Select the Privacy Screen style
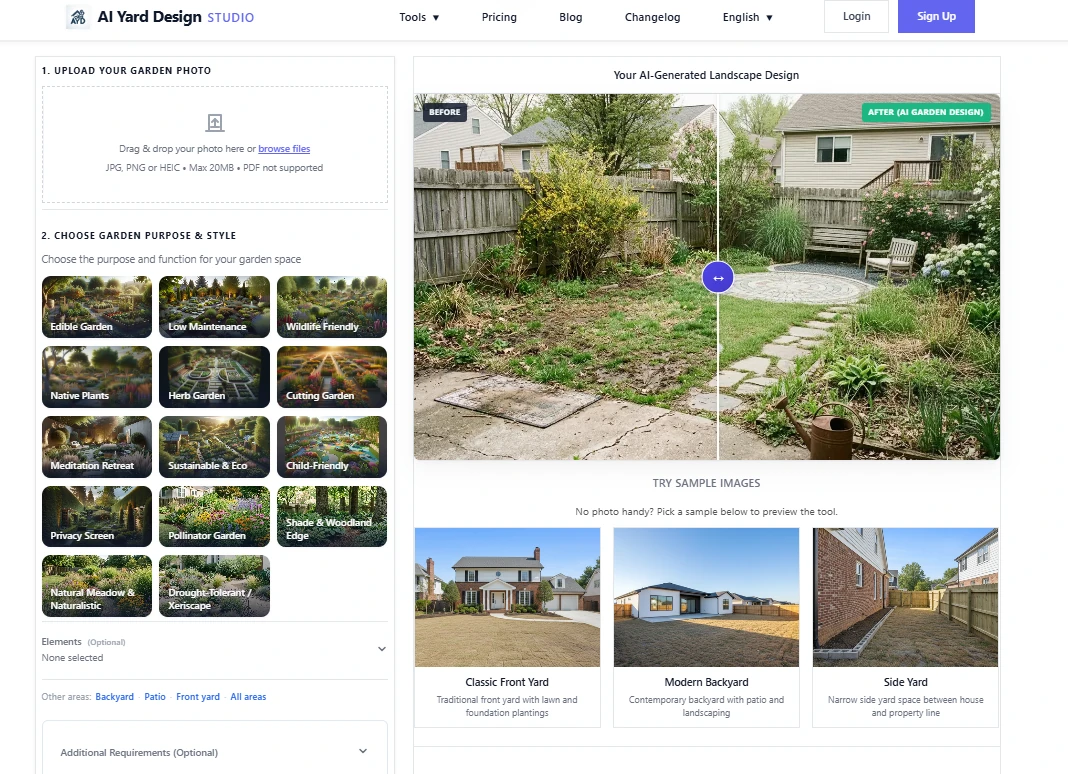The width and height of the screenshot is (1068, 774). click(x=97, y=516)
